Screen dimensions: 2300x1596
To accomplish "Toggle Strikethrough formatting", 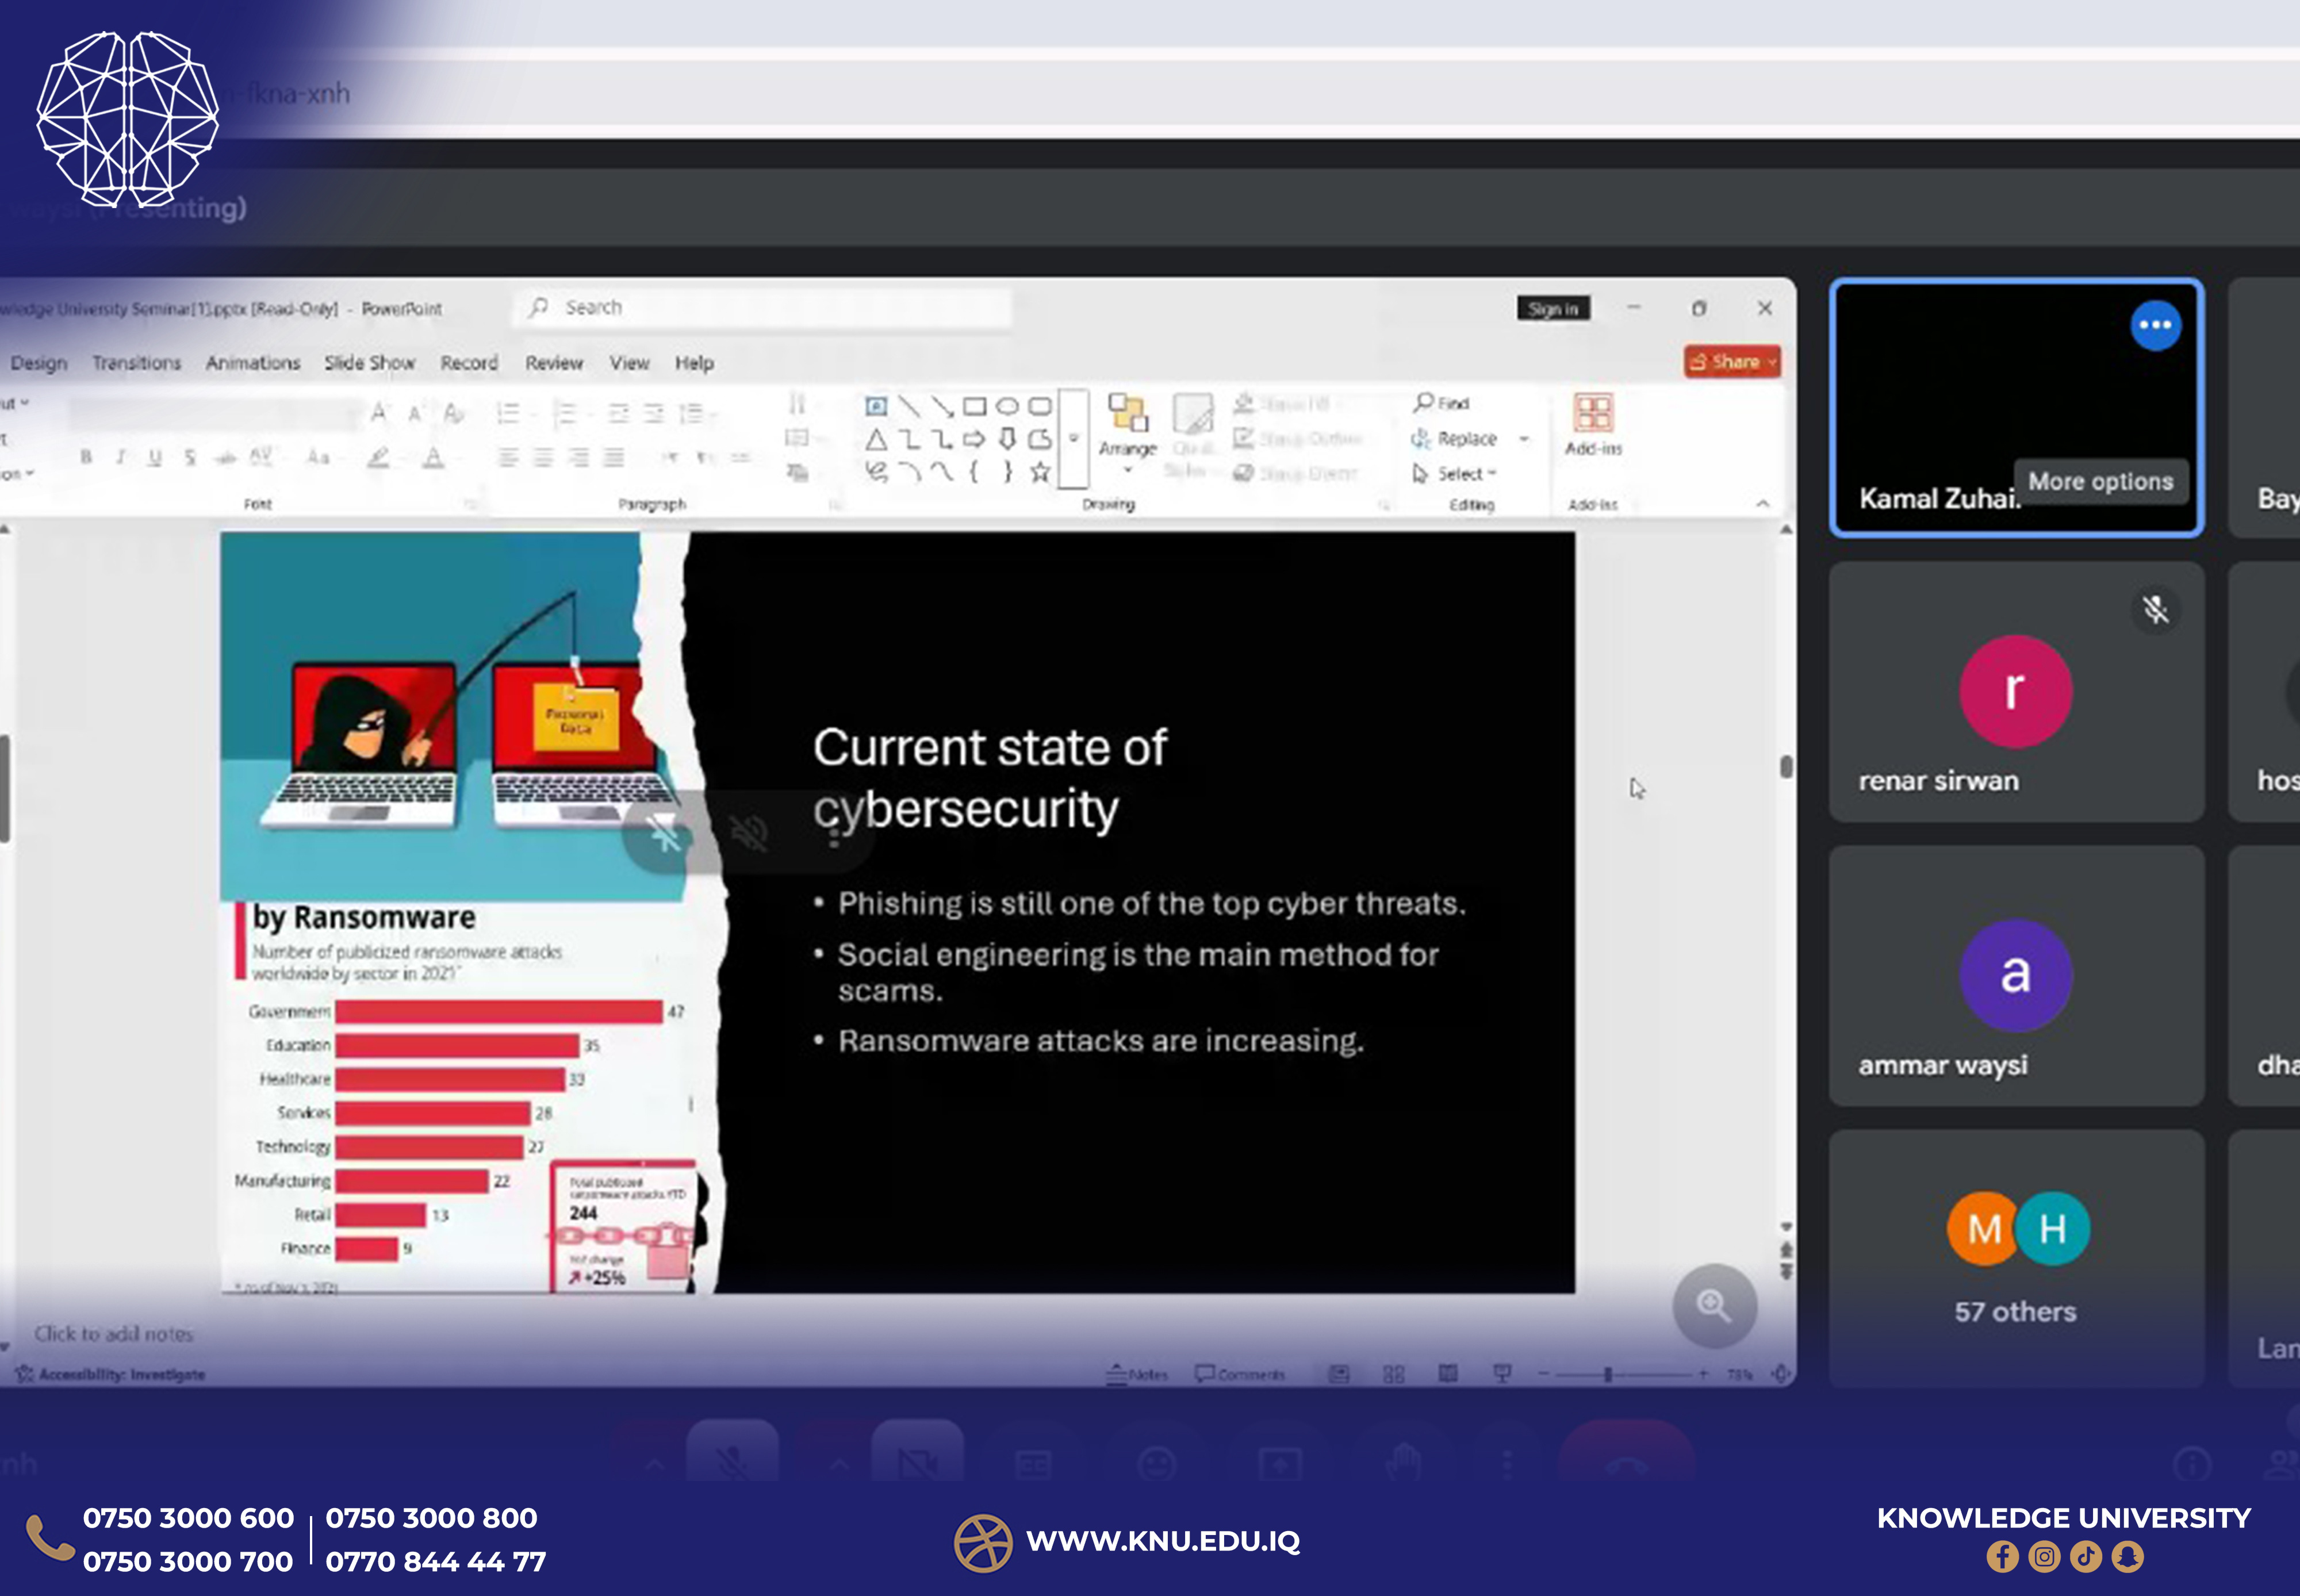I will pos(225,458).
